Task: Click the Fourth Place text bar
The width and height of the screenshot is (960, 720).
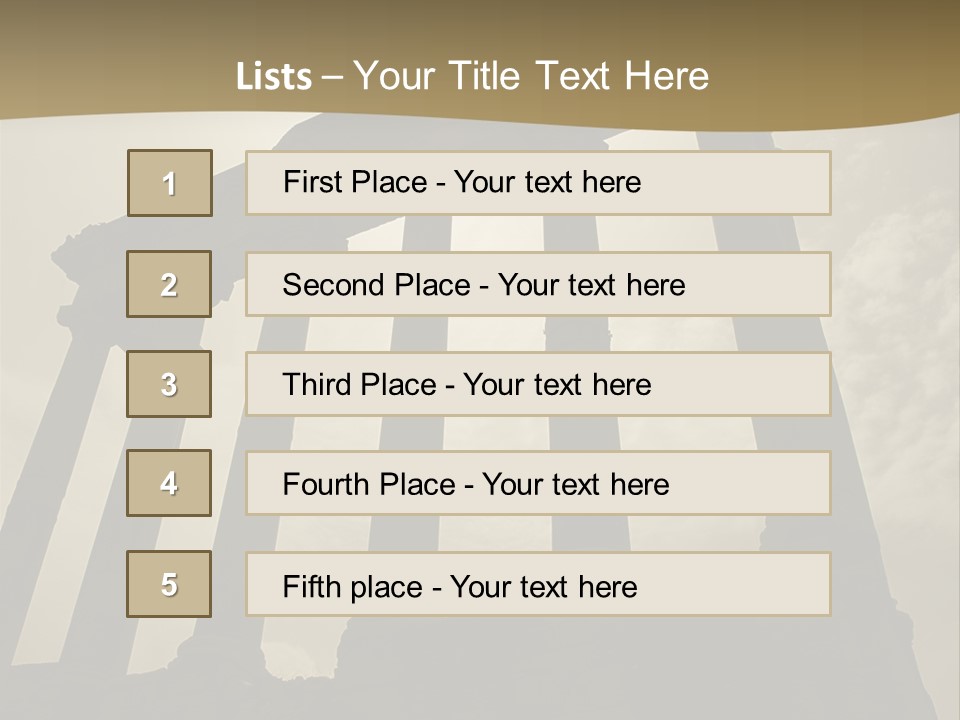Action: [538, 483]
